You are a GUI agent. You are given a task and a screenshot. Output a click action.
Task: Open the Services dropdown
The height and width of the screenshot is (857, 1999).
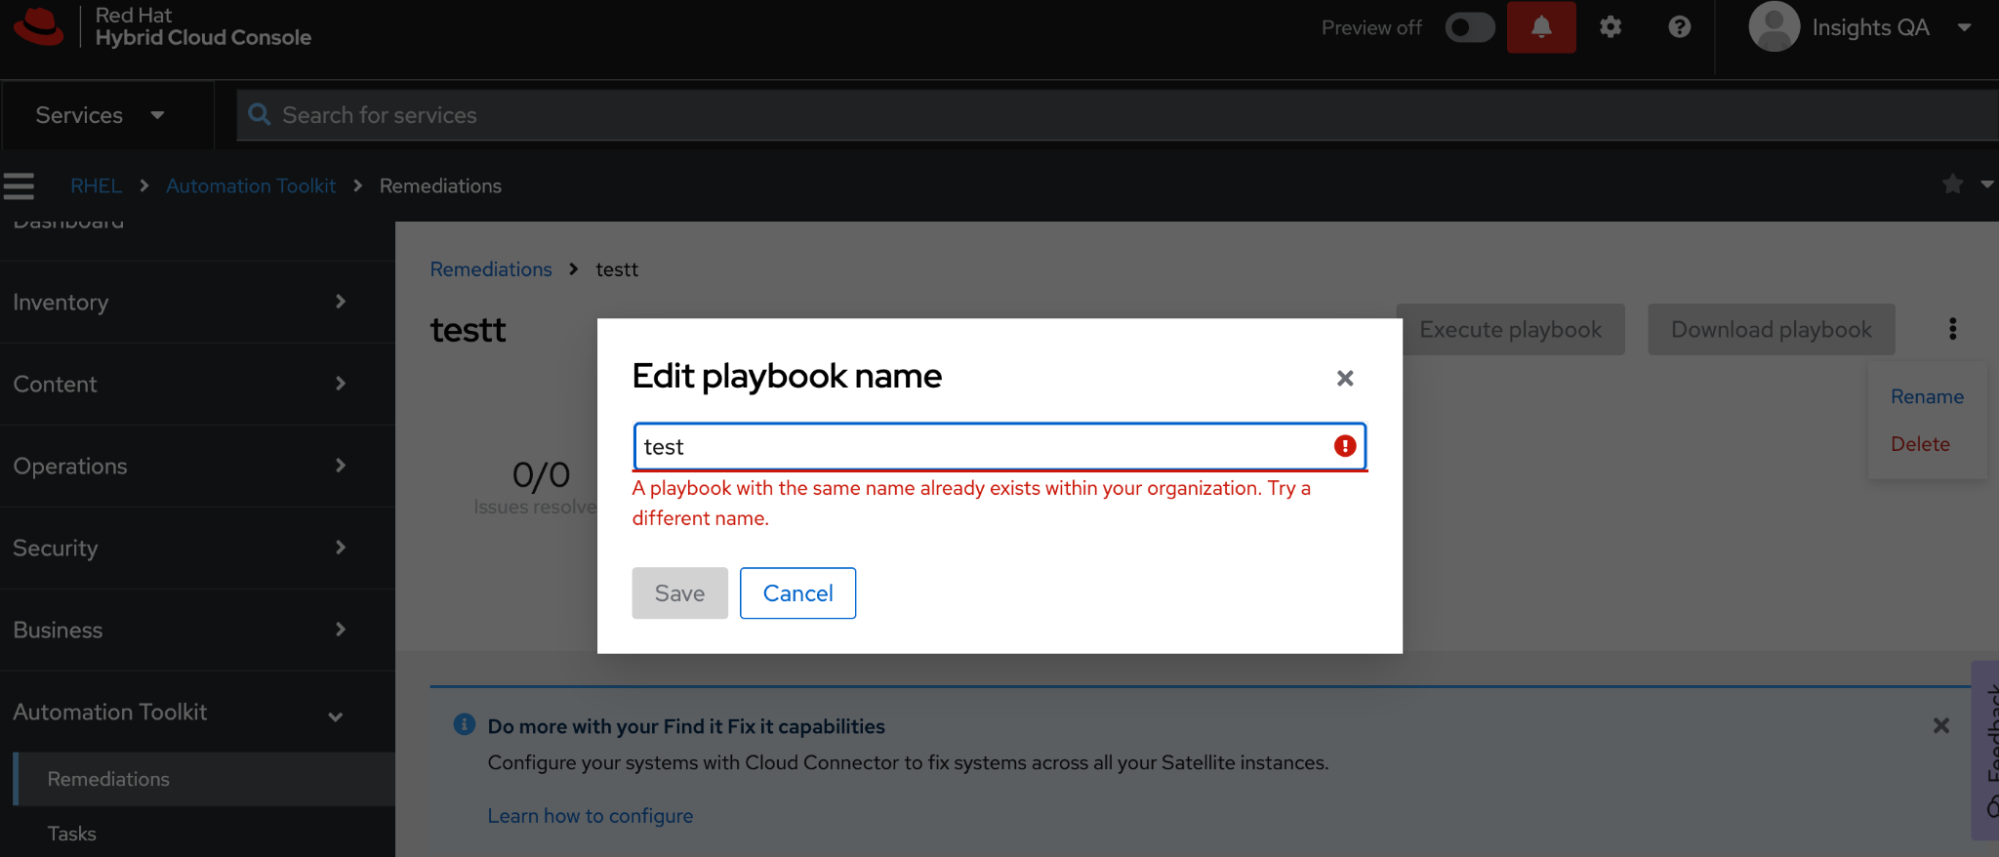pos(100,115)
